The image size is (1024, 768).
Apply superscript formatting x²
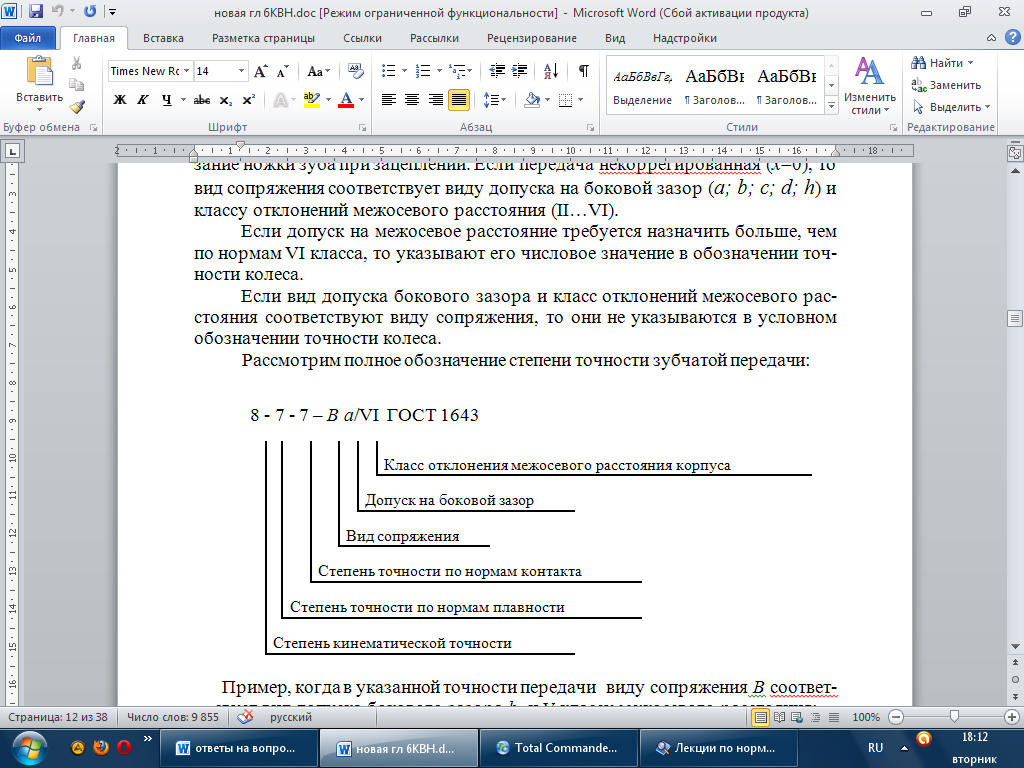coord(248,100)
